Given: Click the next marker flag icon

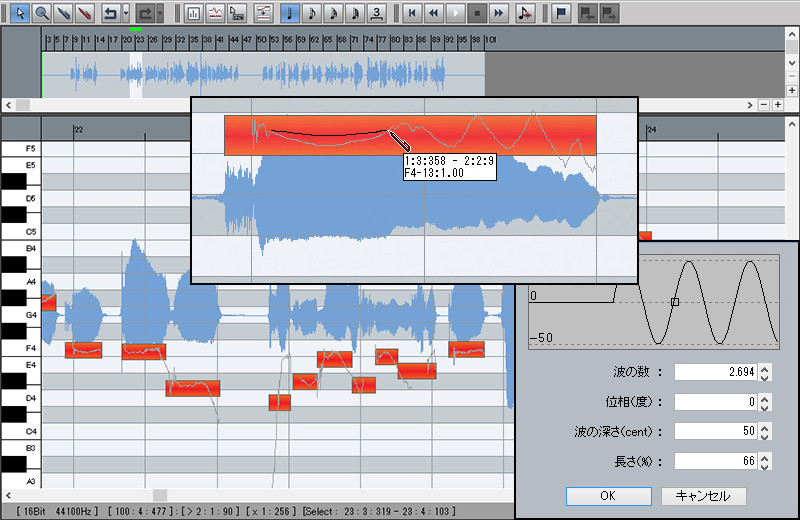Looking at the screenshot, I should pyautogui.click(x=609, y=13).
